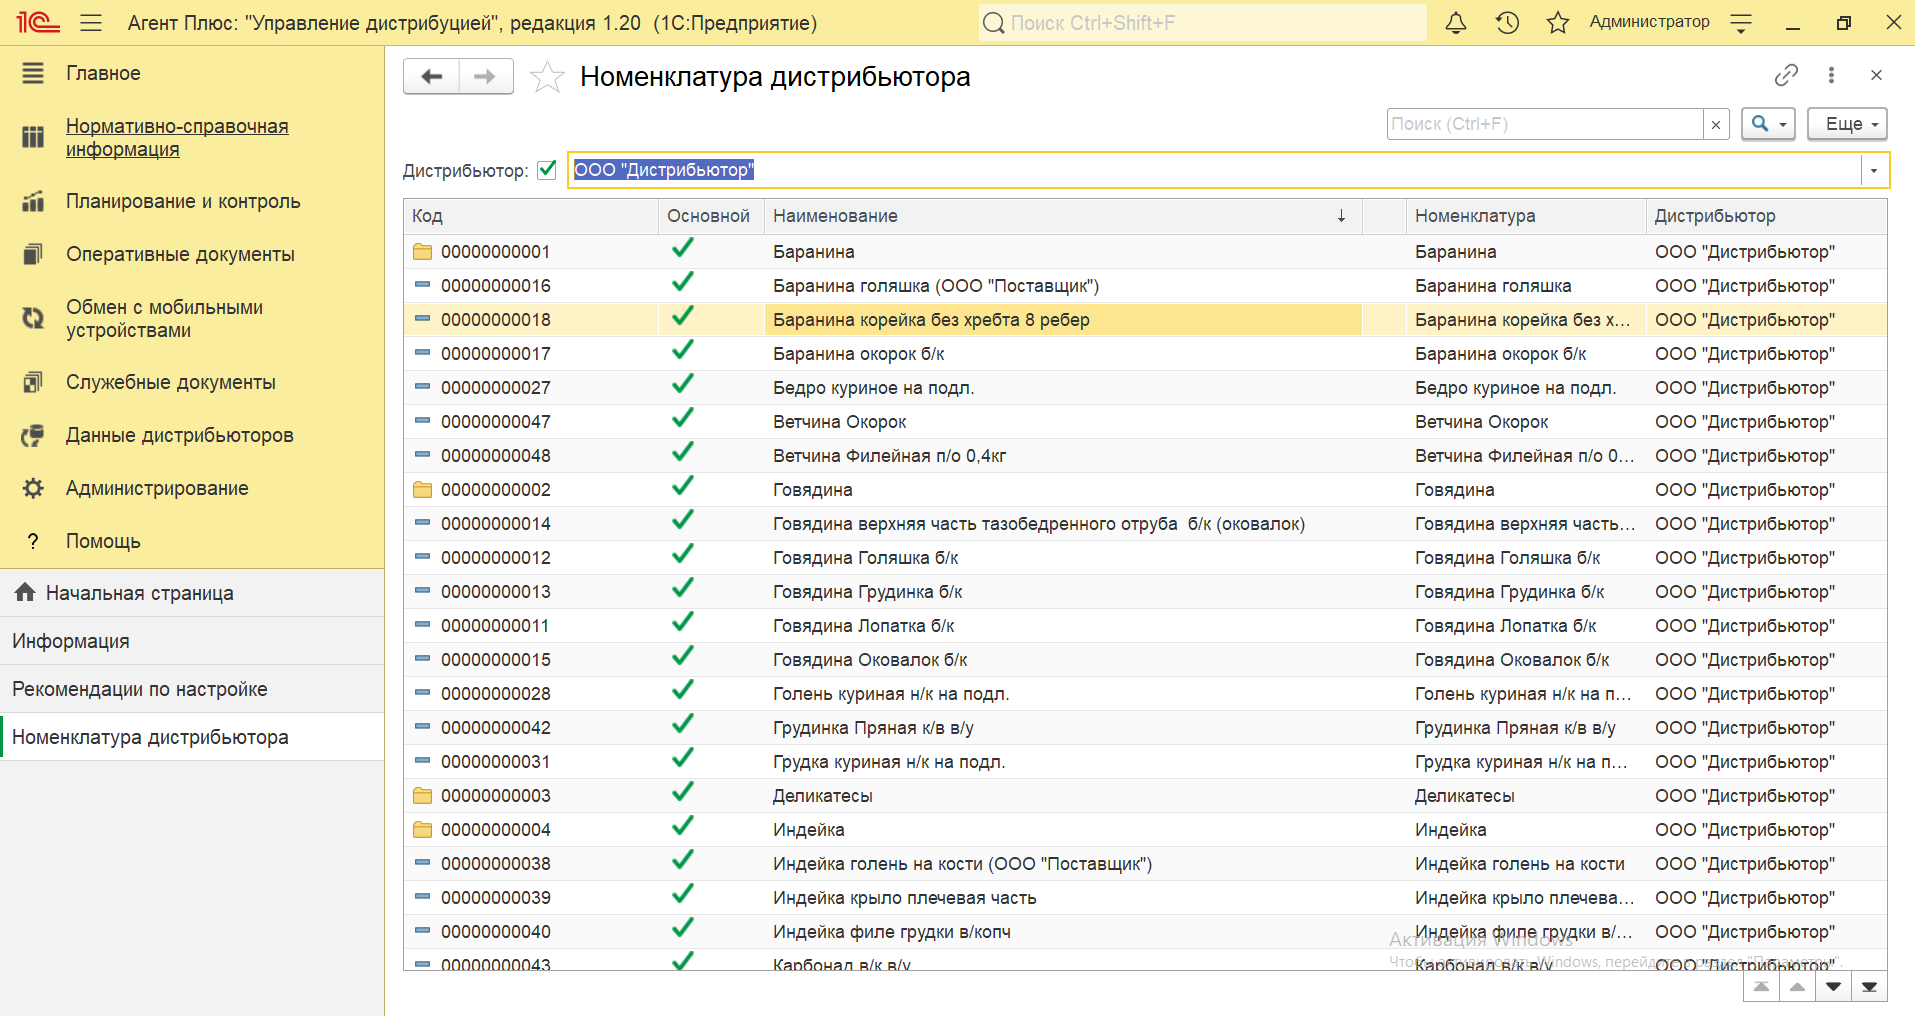The height and width of the screenshot is (1016, 1915).
Task: Move list up one step arrow
Action: coord(1797,987)
